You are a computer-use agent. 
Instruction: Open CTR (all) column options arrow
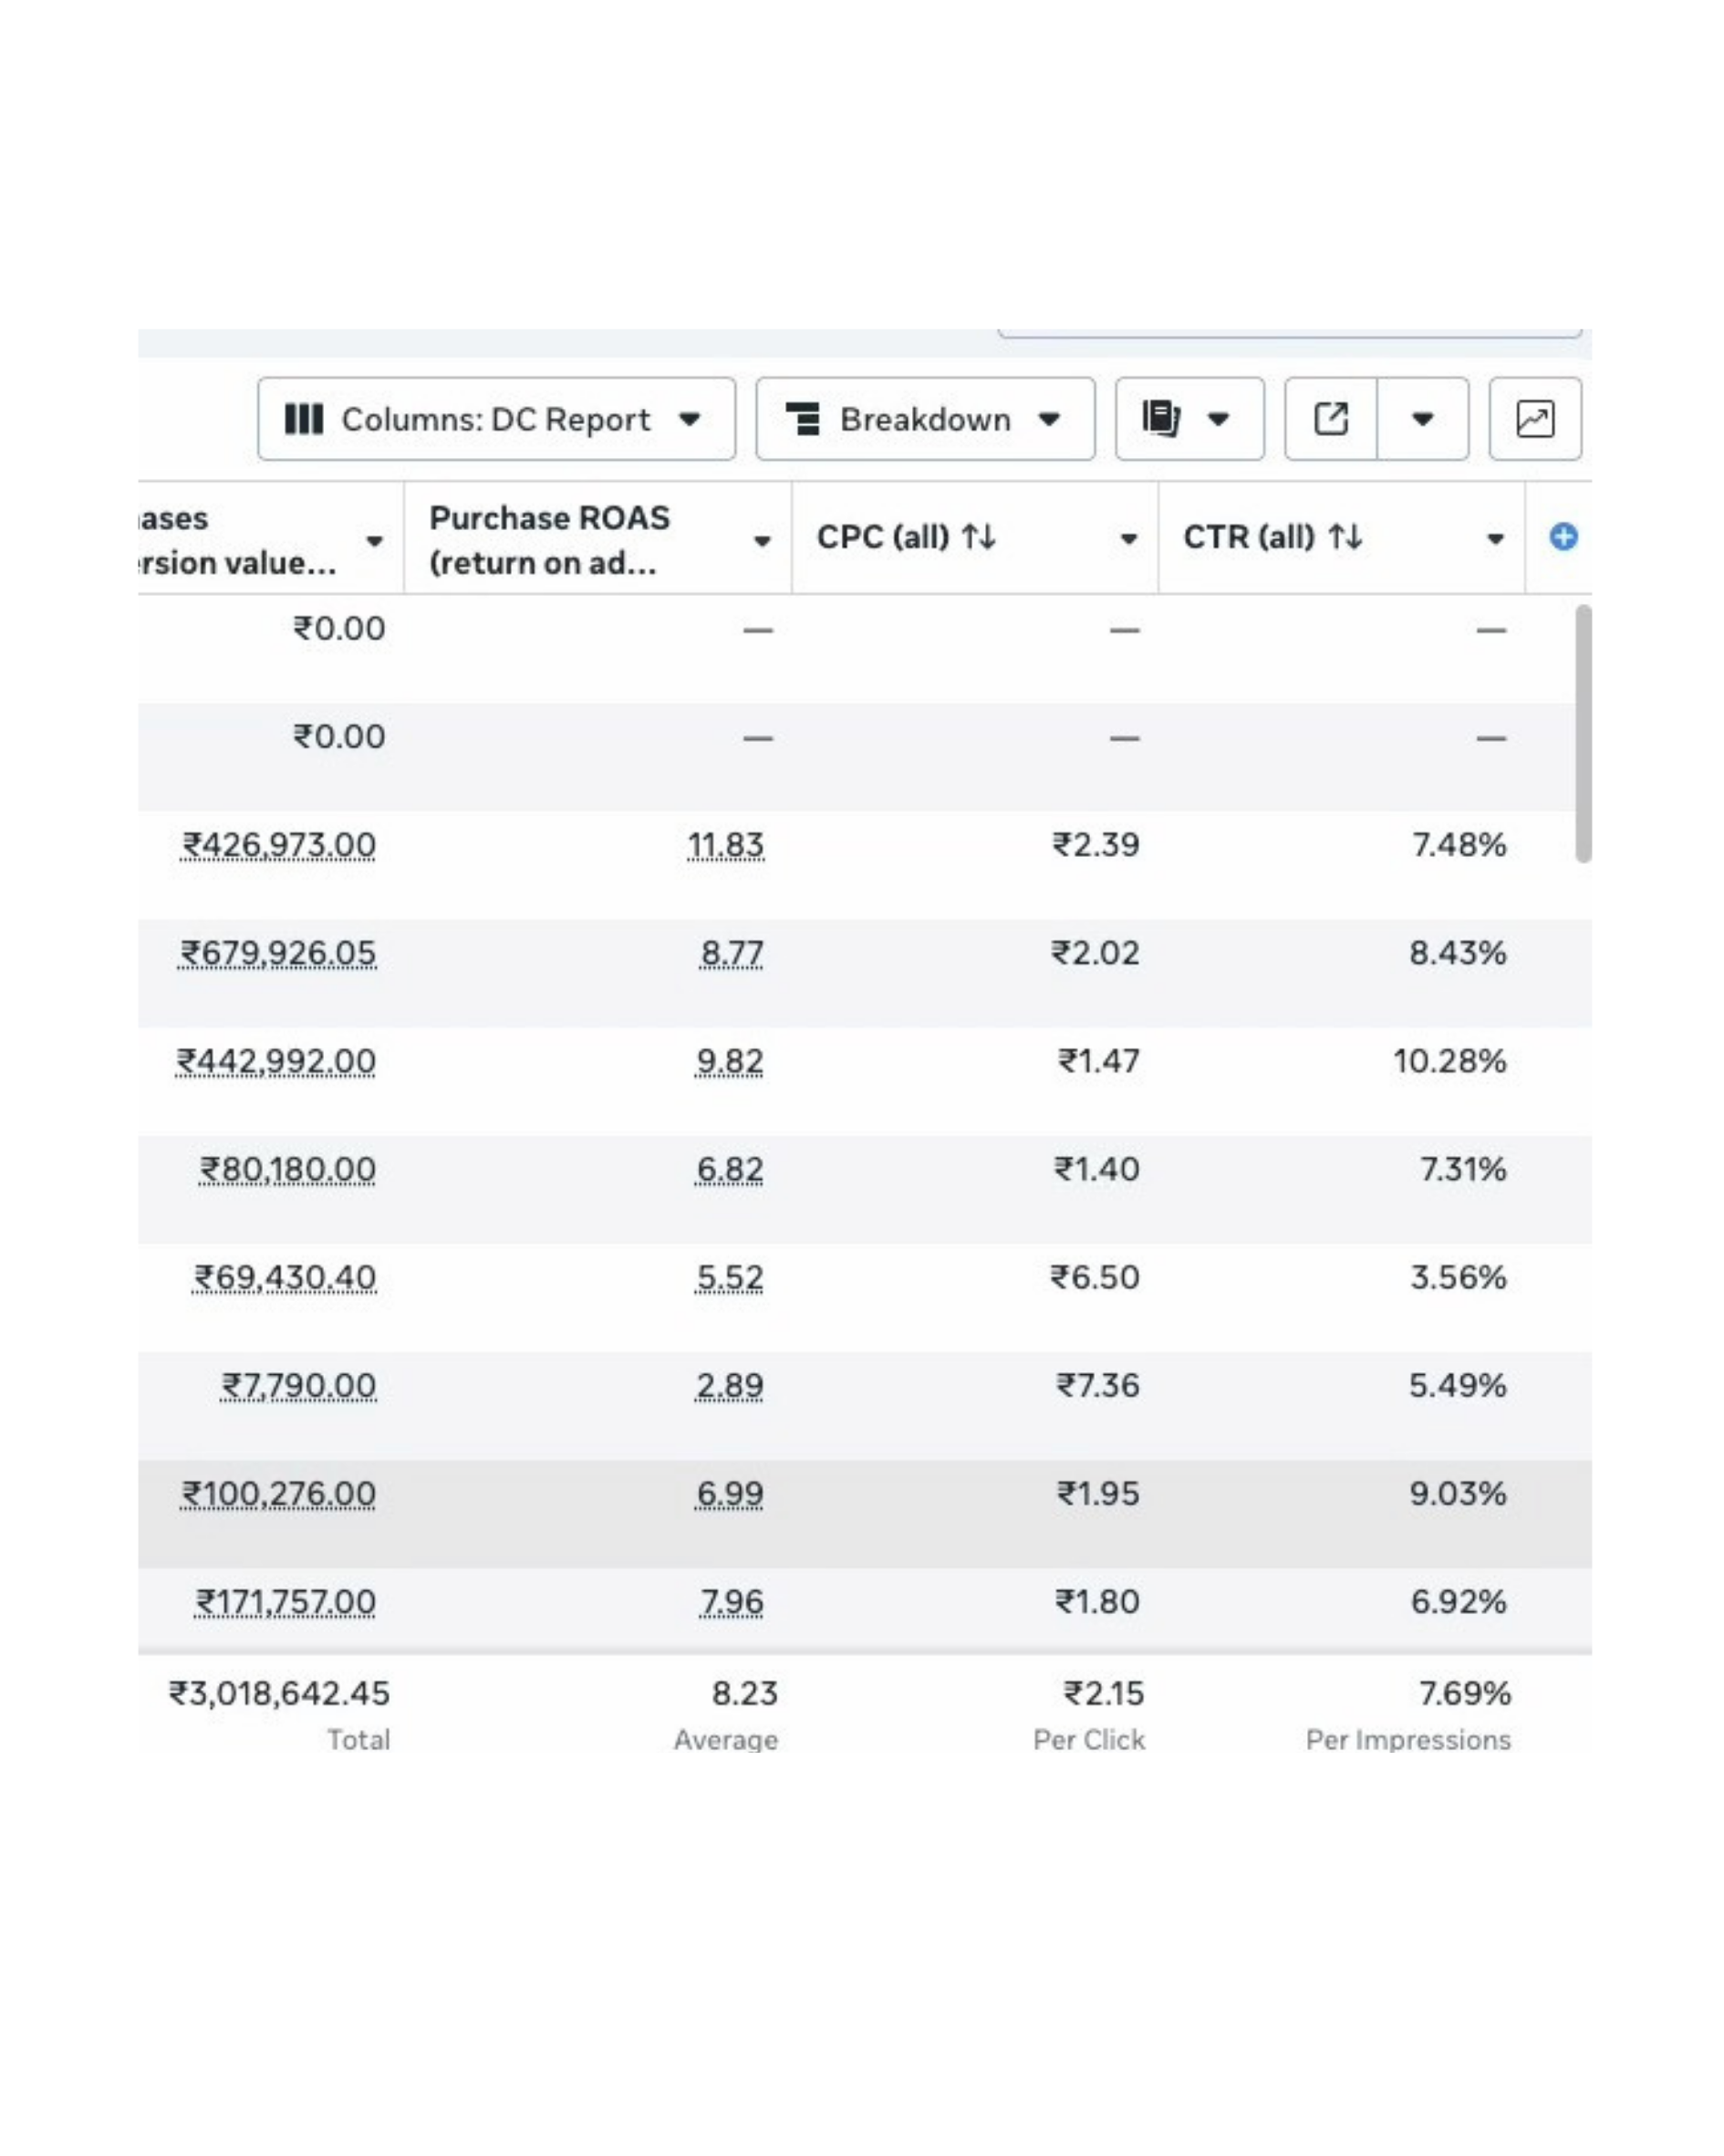(1495, 539)
